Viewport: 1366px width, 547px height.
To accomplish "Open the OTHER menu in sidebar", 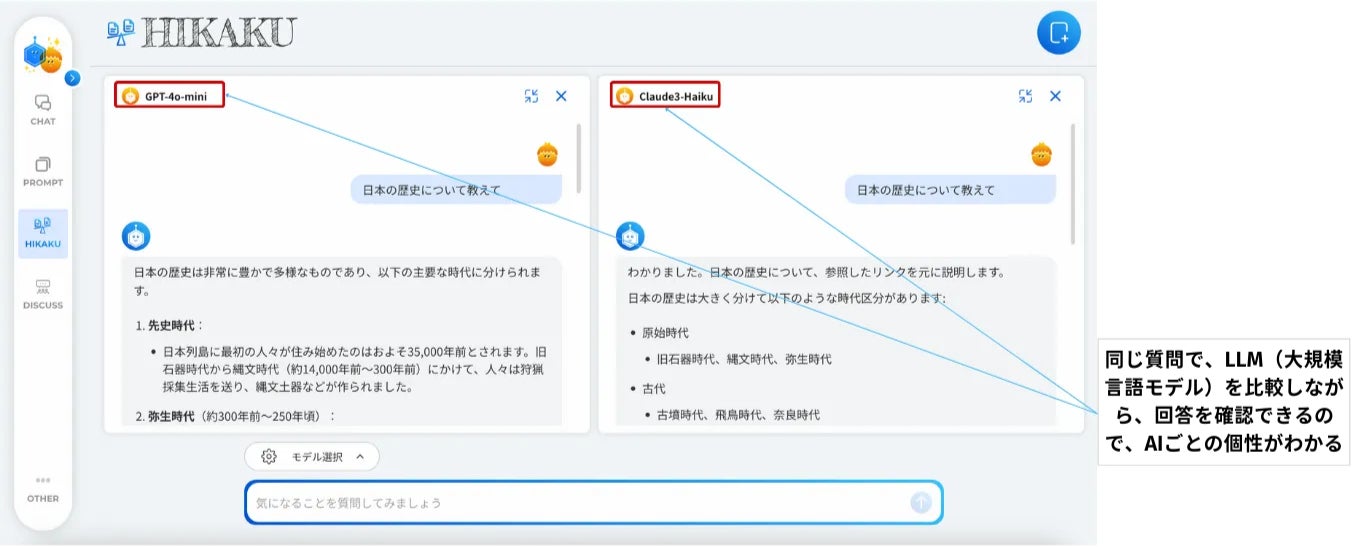I will (43, 488).
